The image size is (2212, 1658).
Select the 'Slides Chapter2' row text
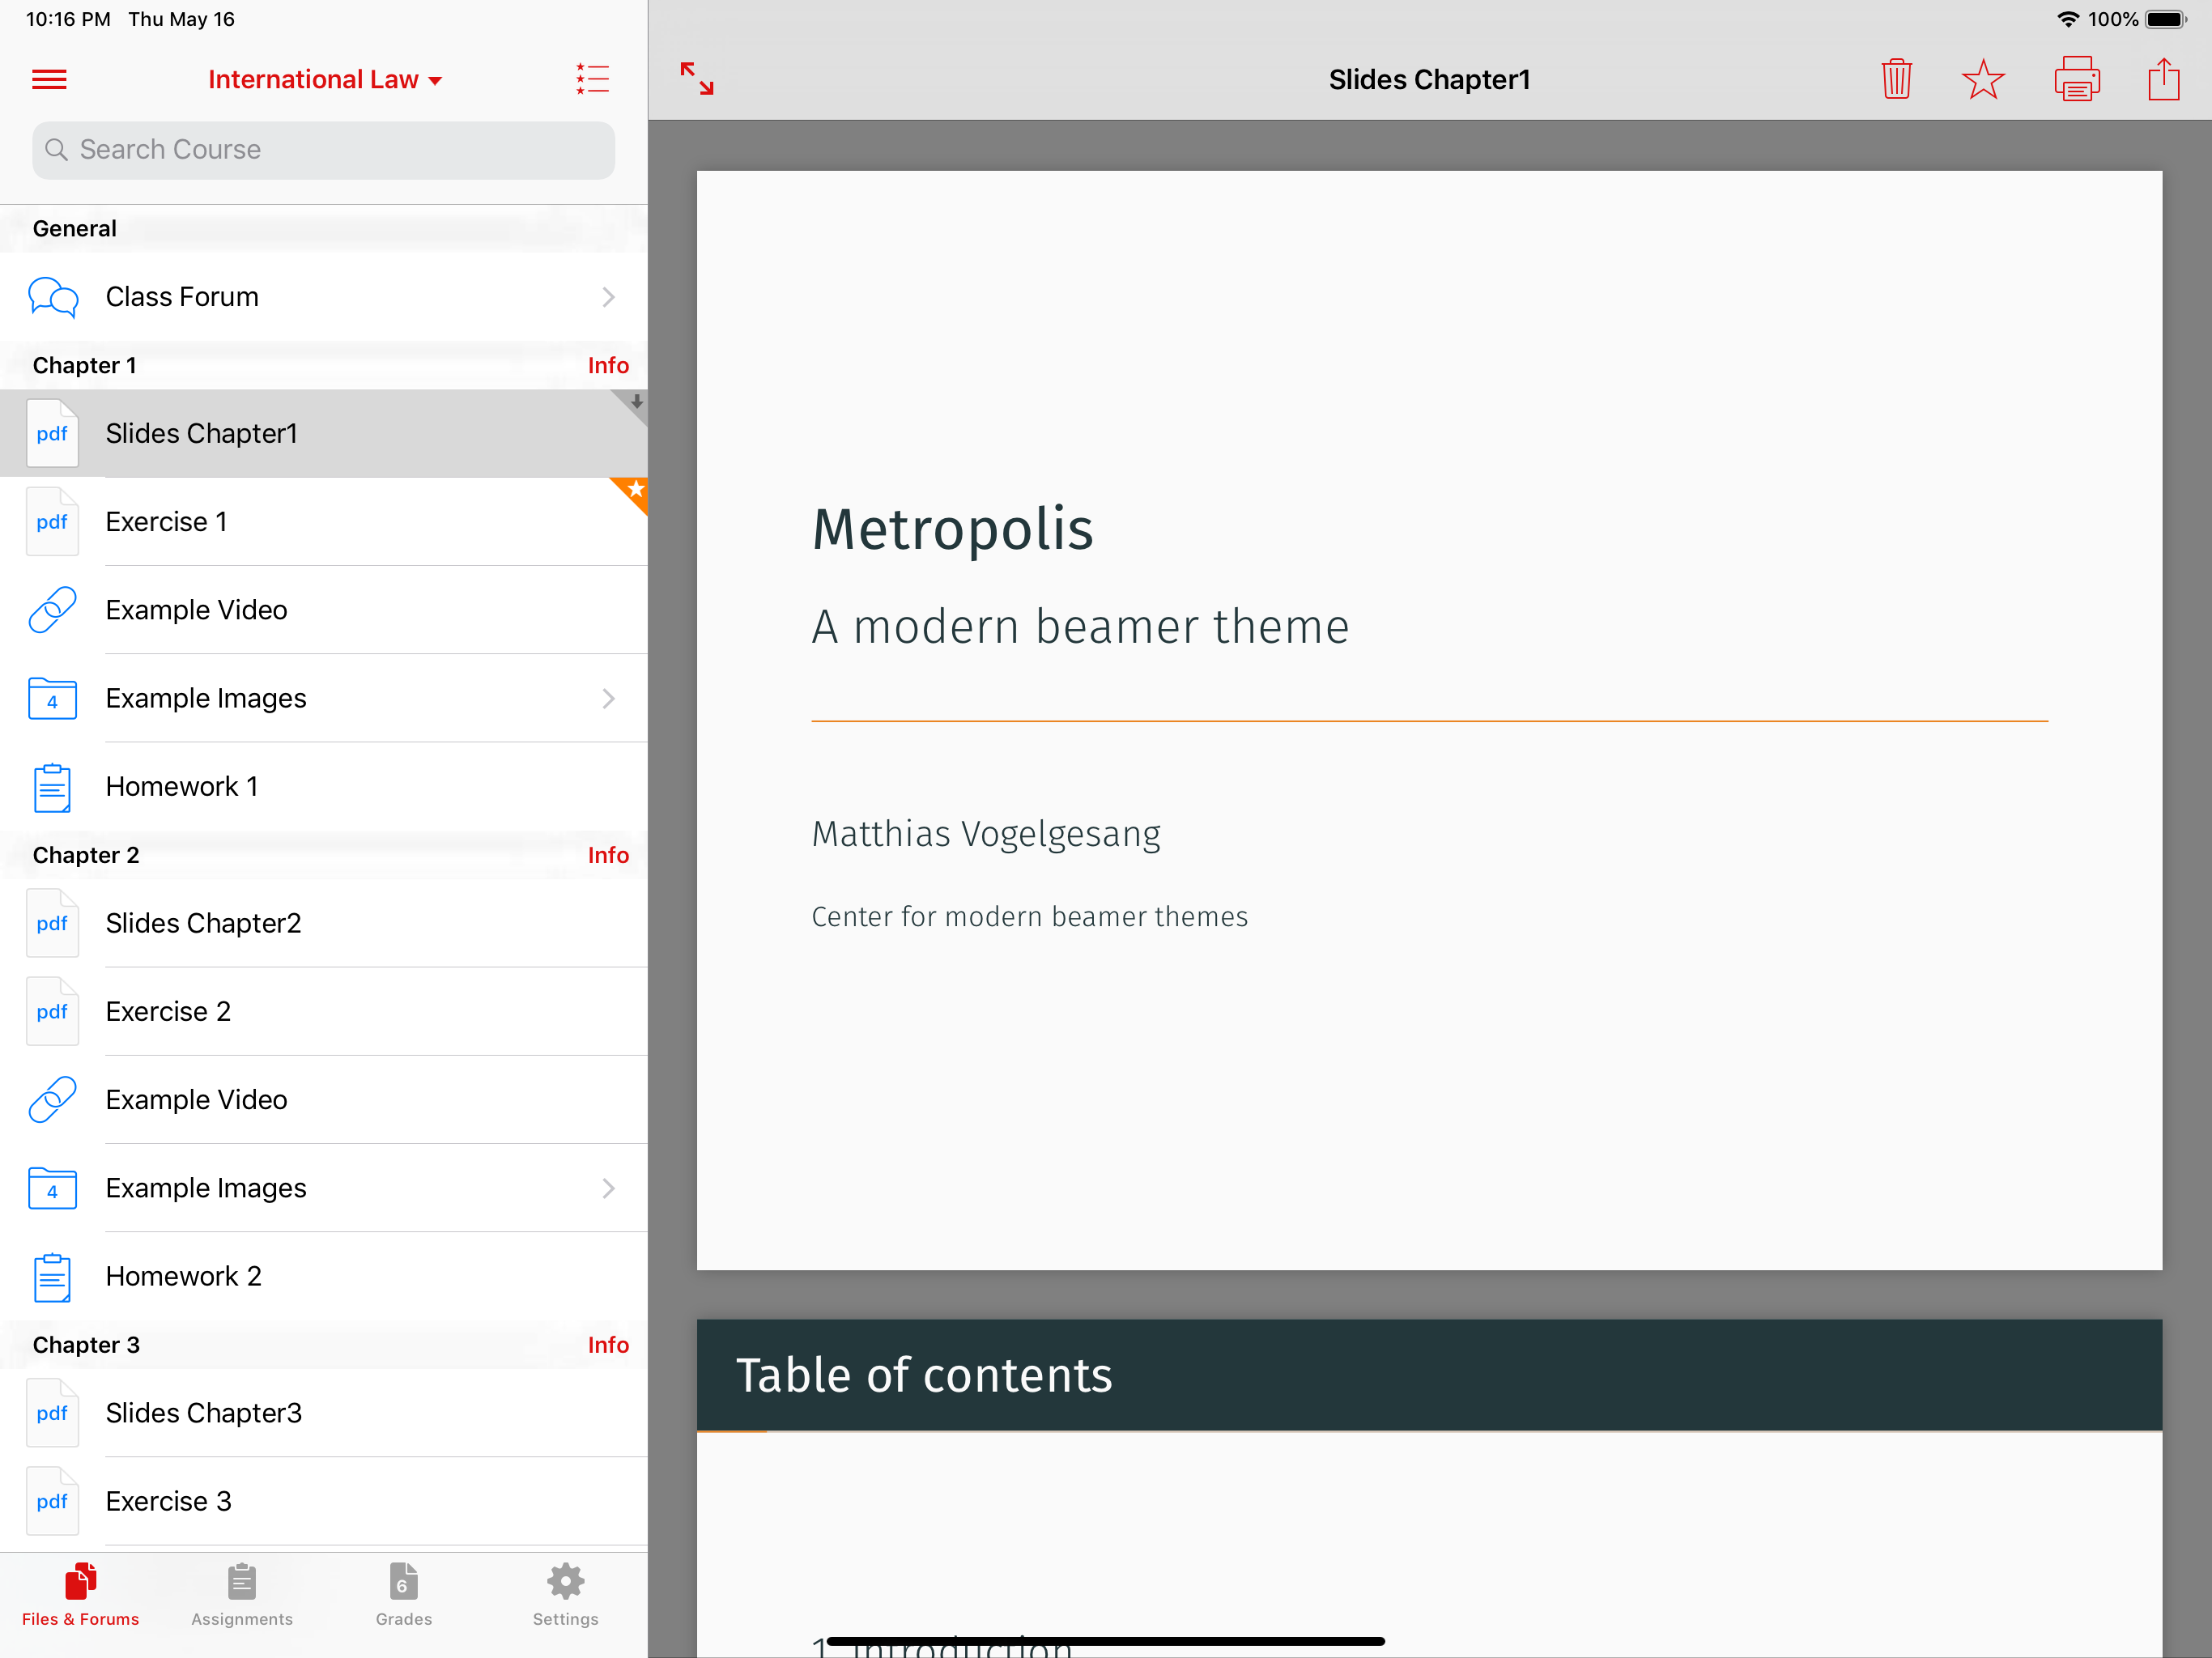203,923
